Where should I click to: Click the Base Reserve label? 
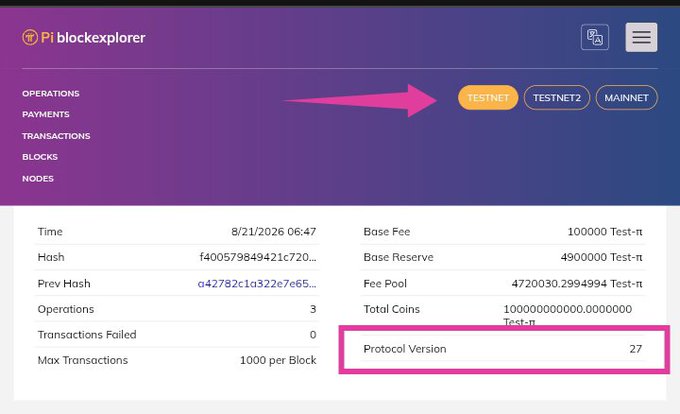tap(398, 257)
